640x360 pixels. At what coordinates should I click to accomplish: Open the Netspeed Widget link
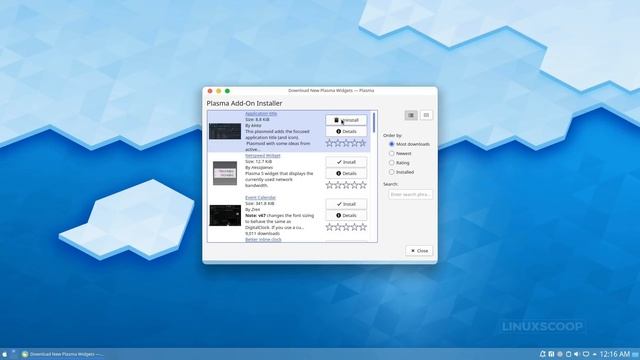[x=263, y=156]
